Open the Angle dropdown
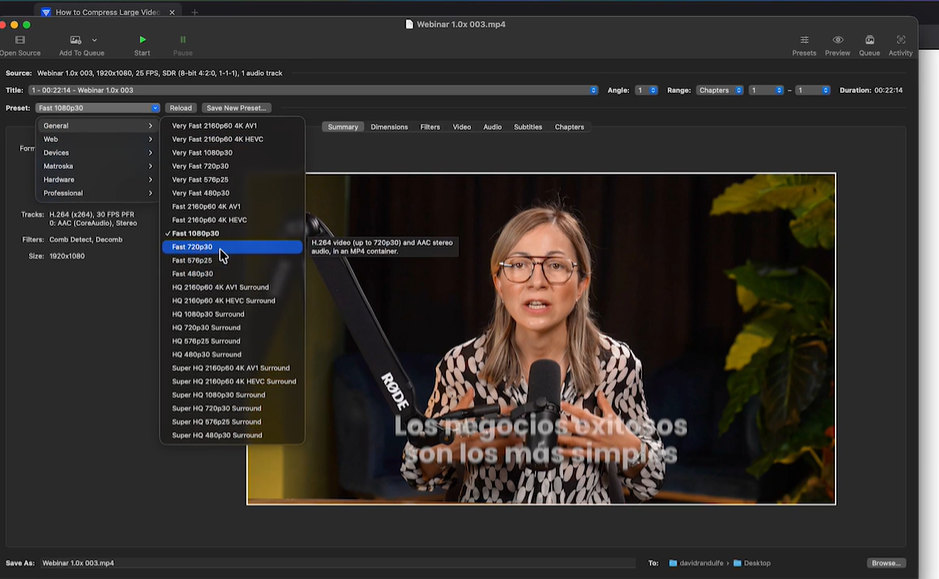The image size is (939, 579). 646,90
